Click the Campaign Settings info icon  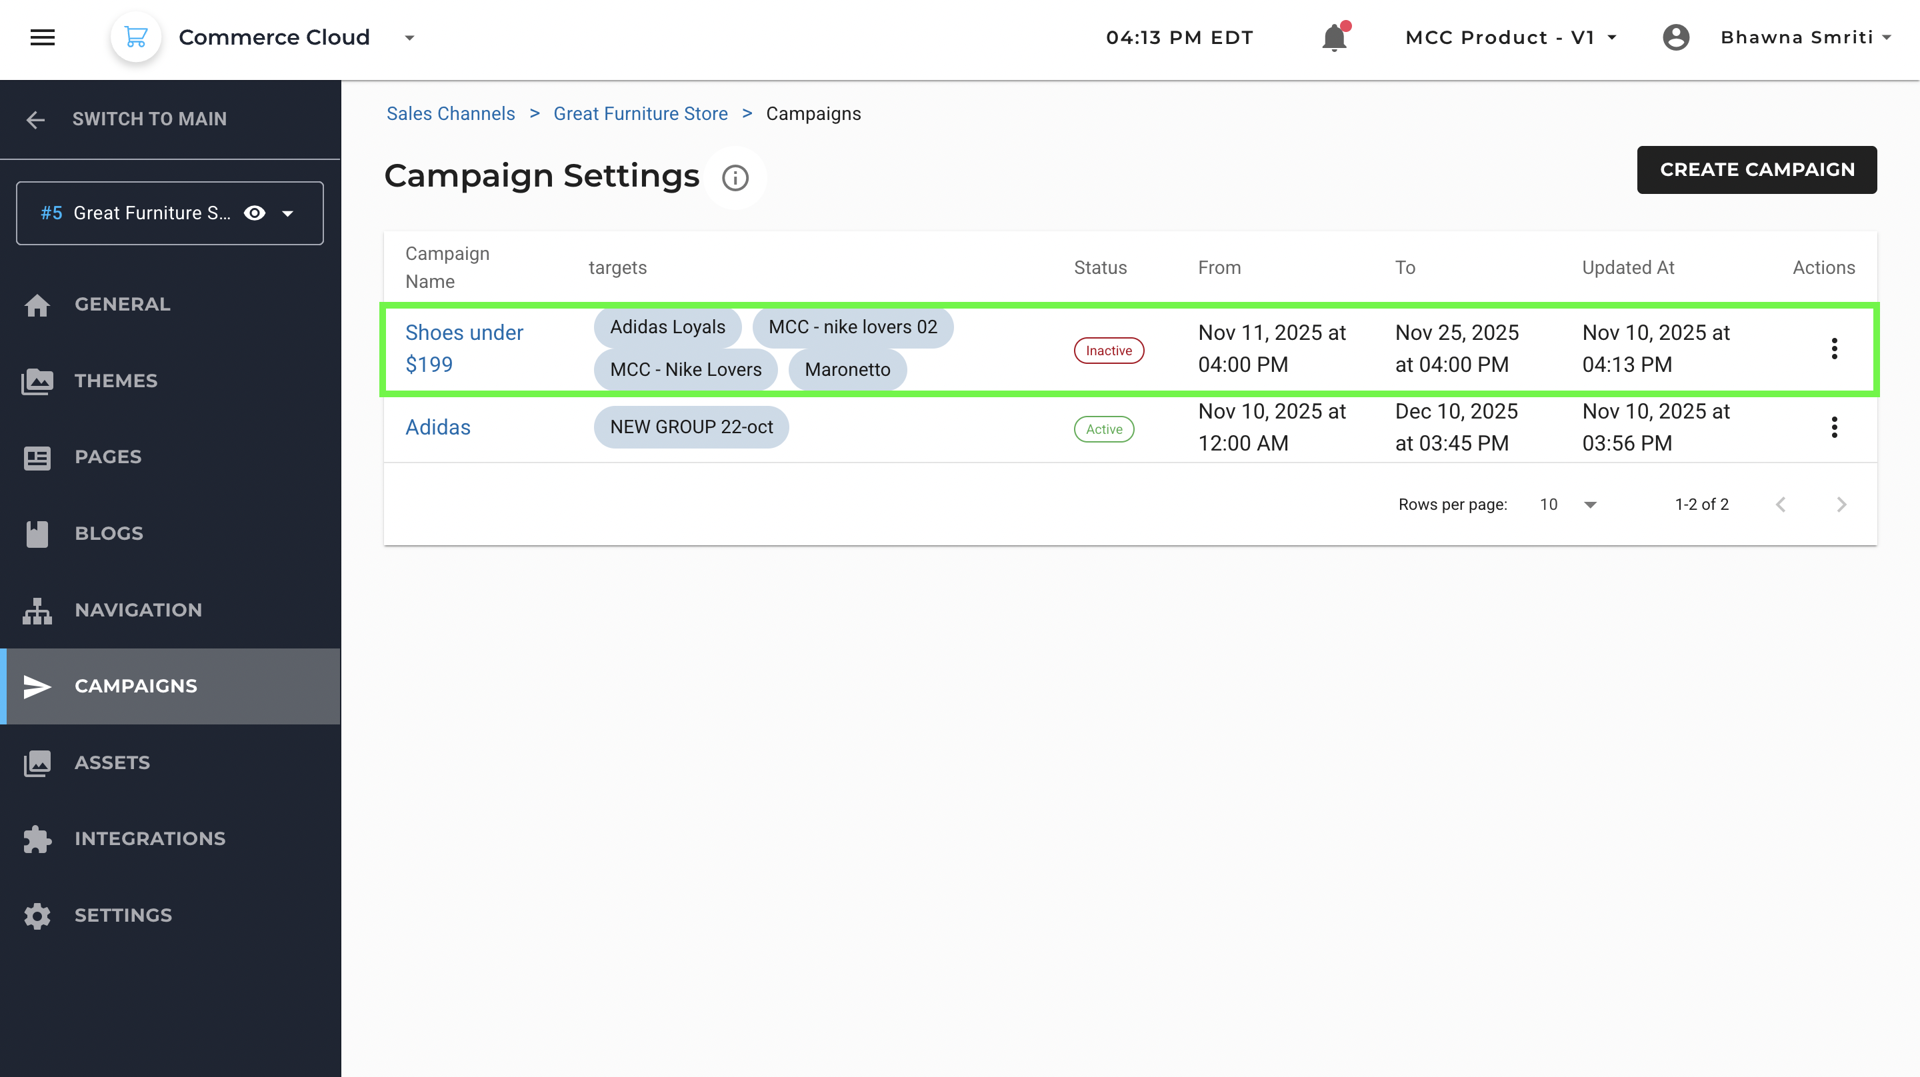pos(735,178)
